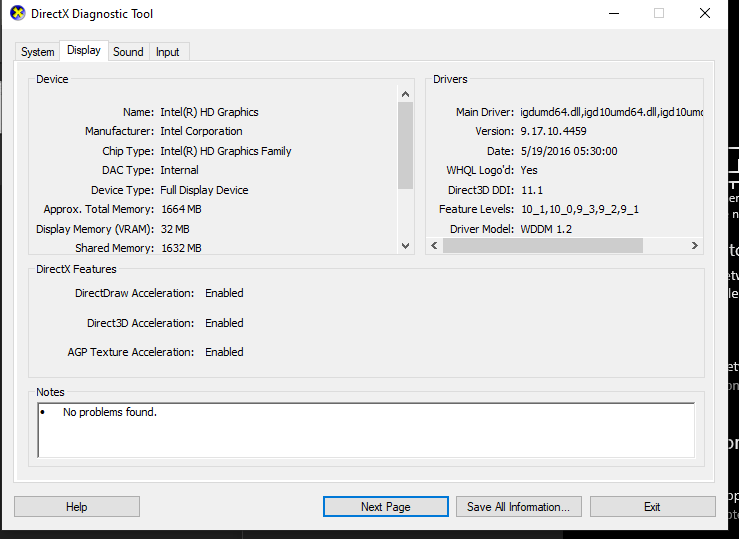This screenshot has width=739, height=539.
Task: Click the DirectX Diagnostic Tool title icon
Action: pyautogui.click(x=17, y=13)
